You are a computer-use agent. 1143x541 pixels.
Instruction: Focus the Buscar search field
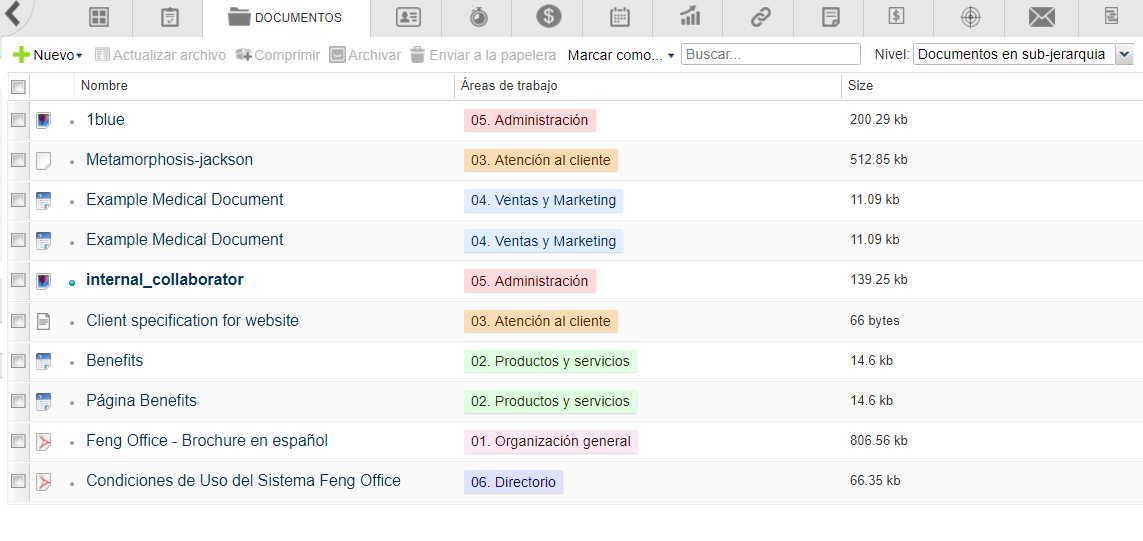click(770, 55)
